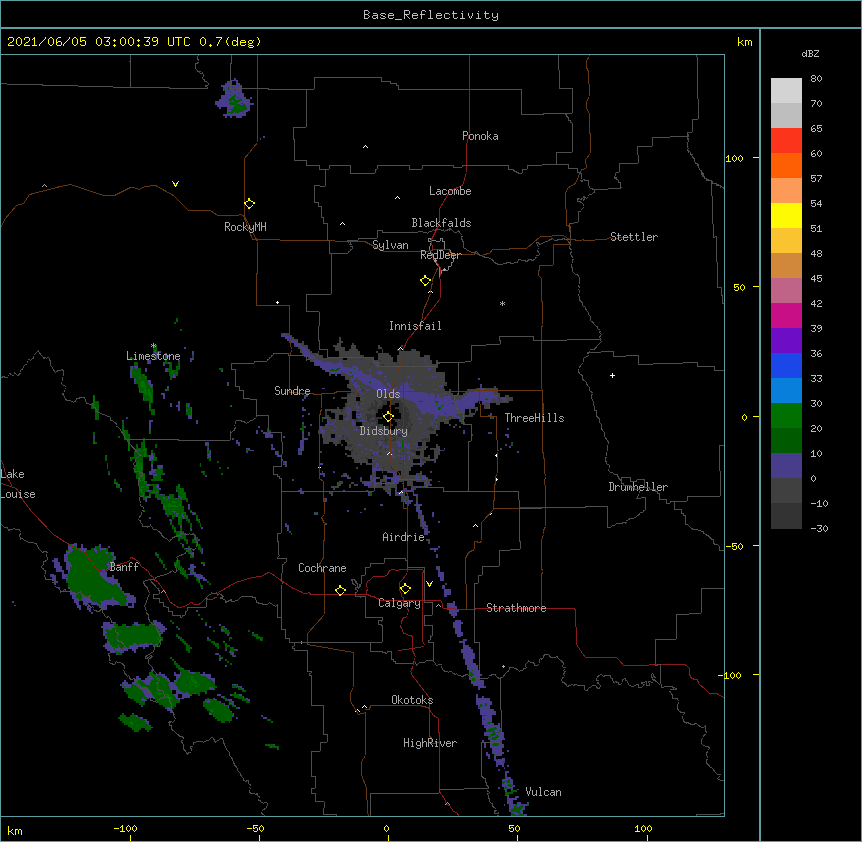
Task: Click the white asterisk east of Innisfail
Action: 502,303
